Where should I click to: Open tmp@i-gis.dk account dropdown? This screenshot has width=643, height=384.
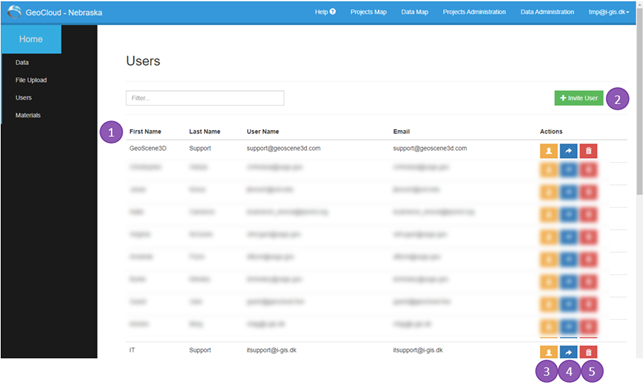(x=609, y=12)
